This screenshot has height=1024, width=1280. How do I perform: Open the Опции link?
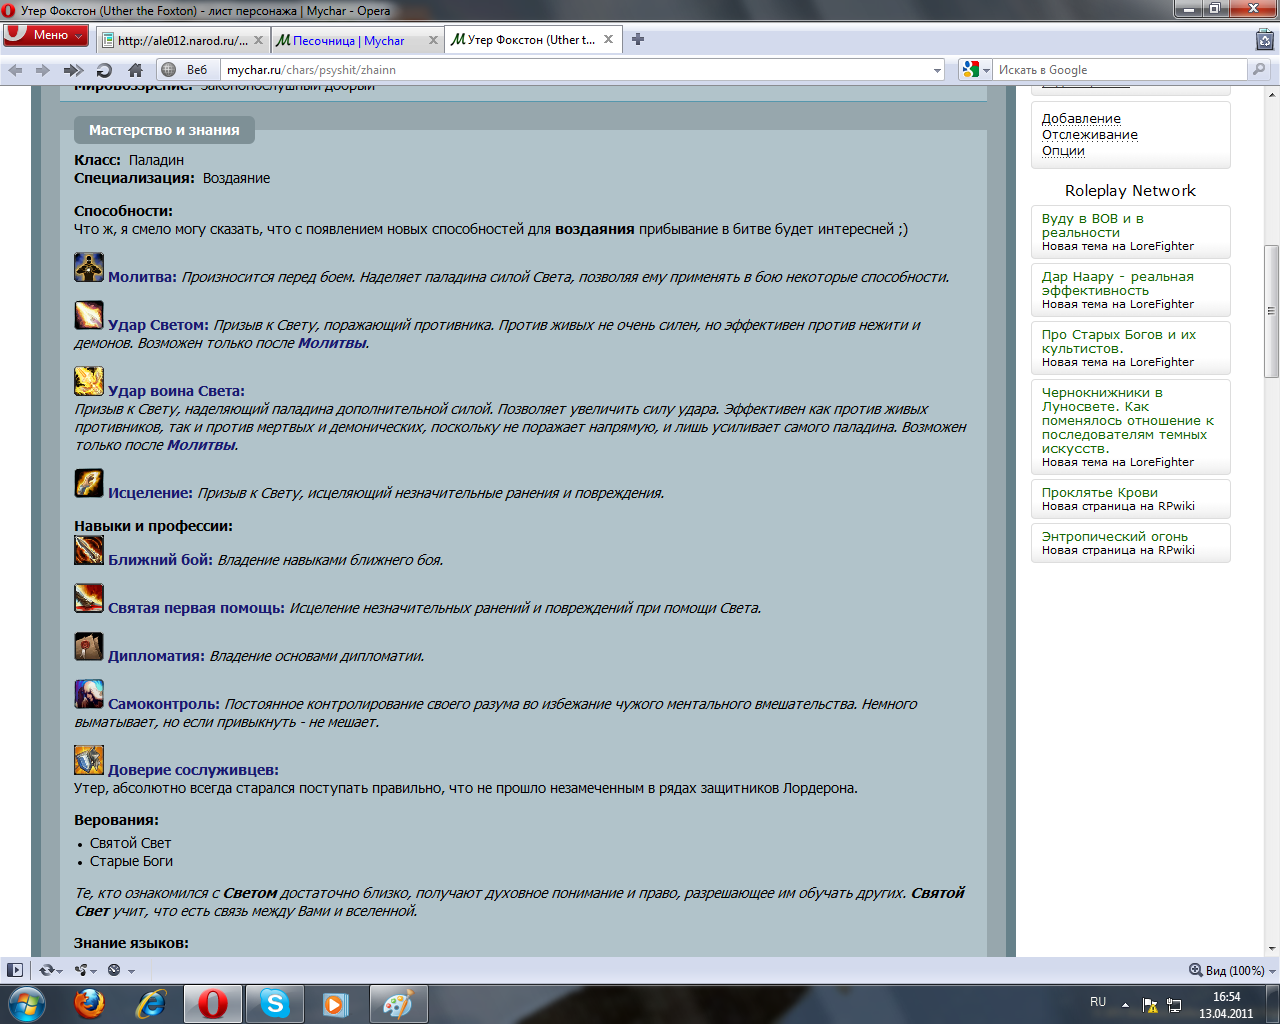point(1063,150)
